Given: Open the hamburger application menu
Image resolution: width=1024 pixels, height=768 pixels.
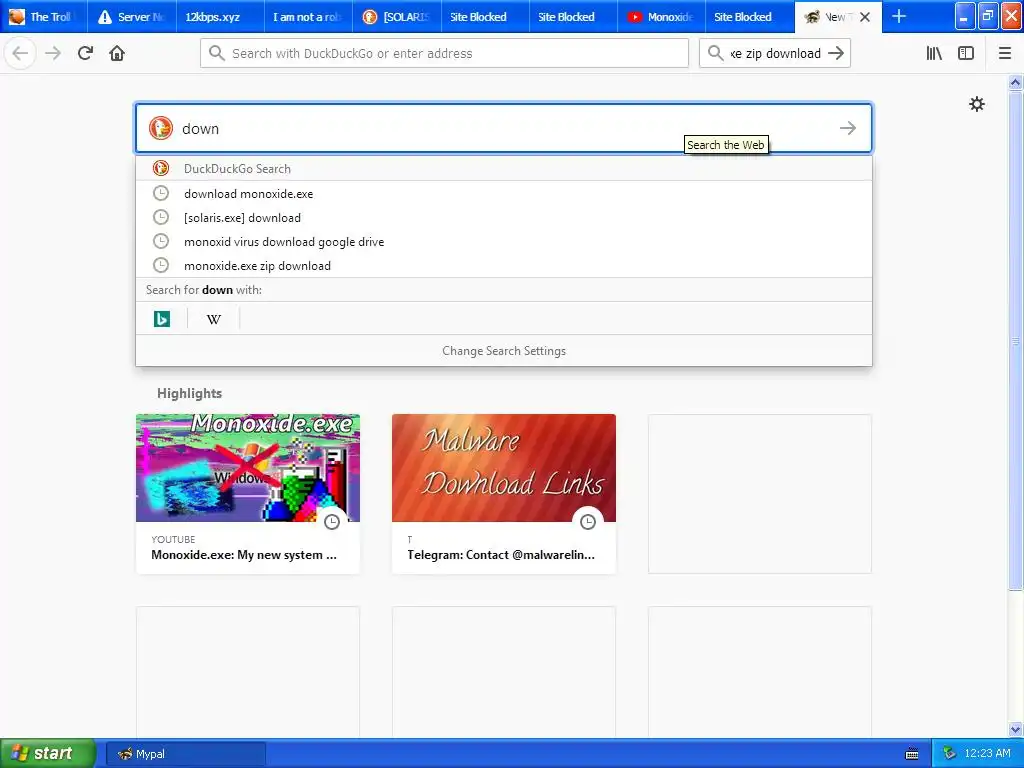Looking at the screenshot, I should (1005, 54).
